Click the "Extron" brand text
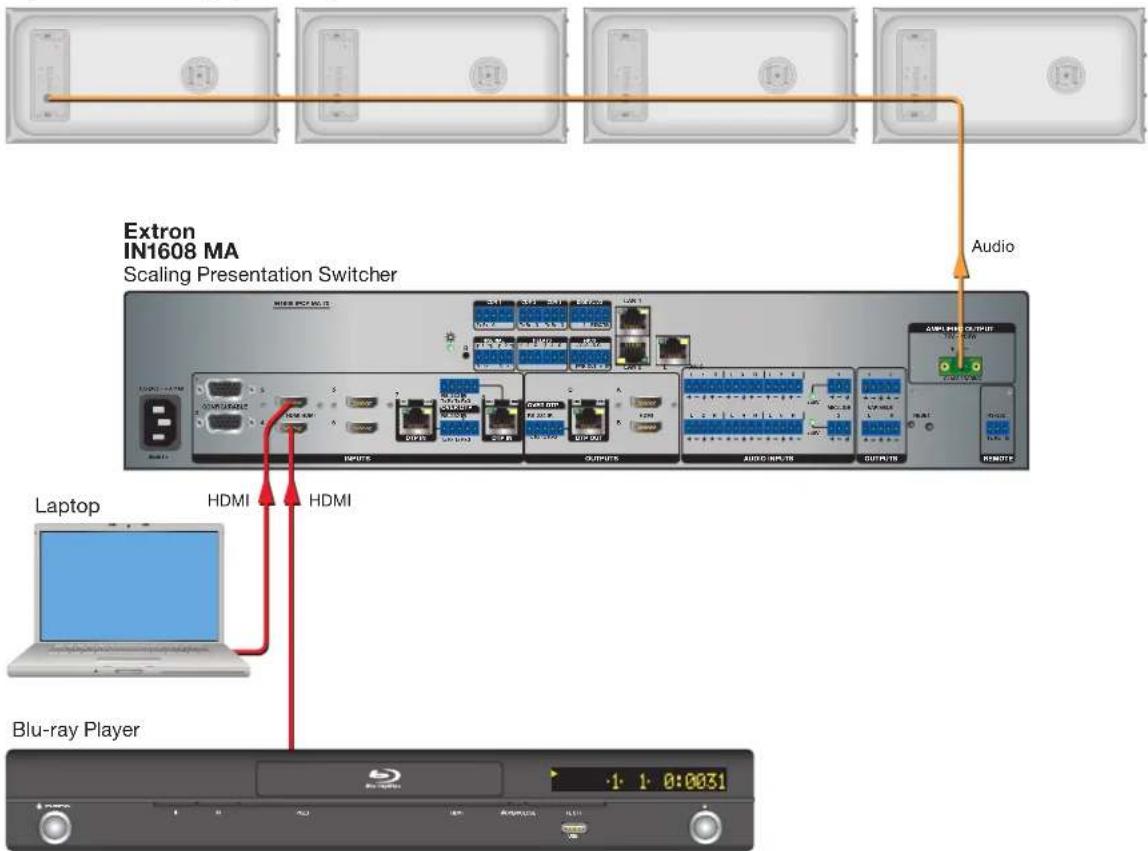This screenshot has height=851, width=1148. click(x=159, y=231)
